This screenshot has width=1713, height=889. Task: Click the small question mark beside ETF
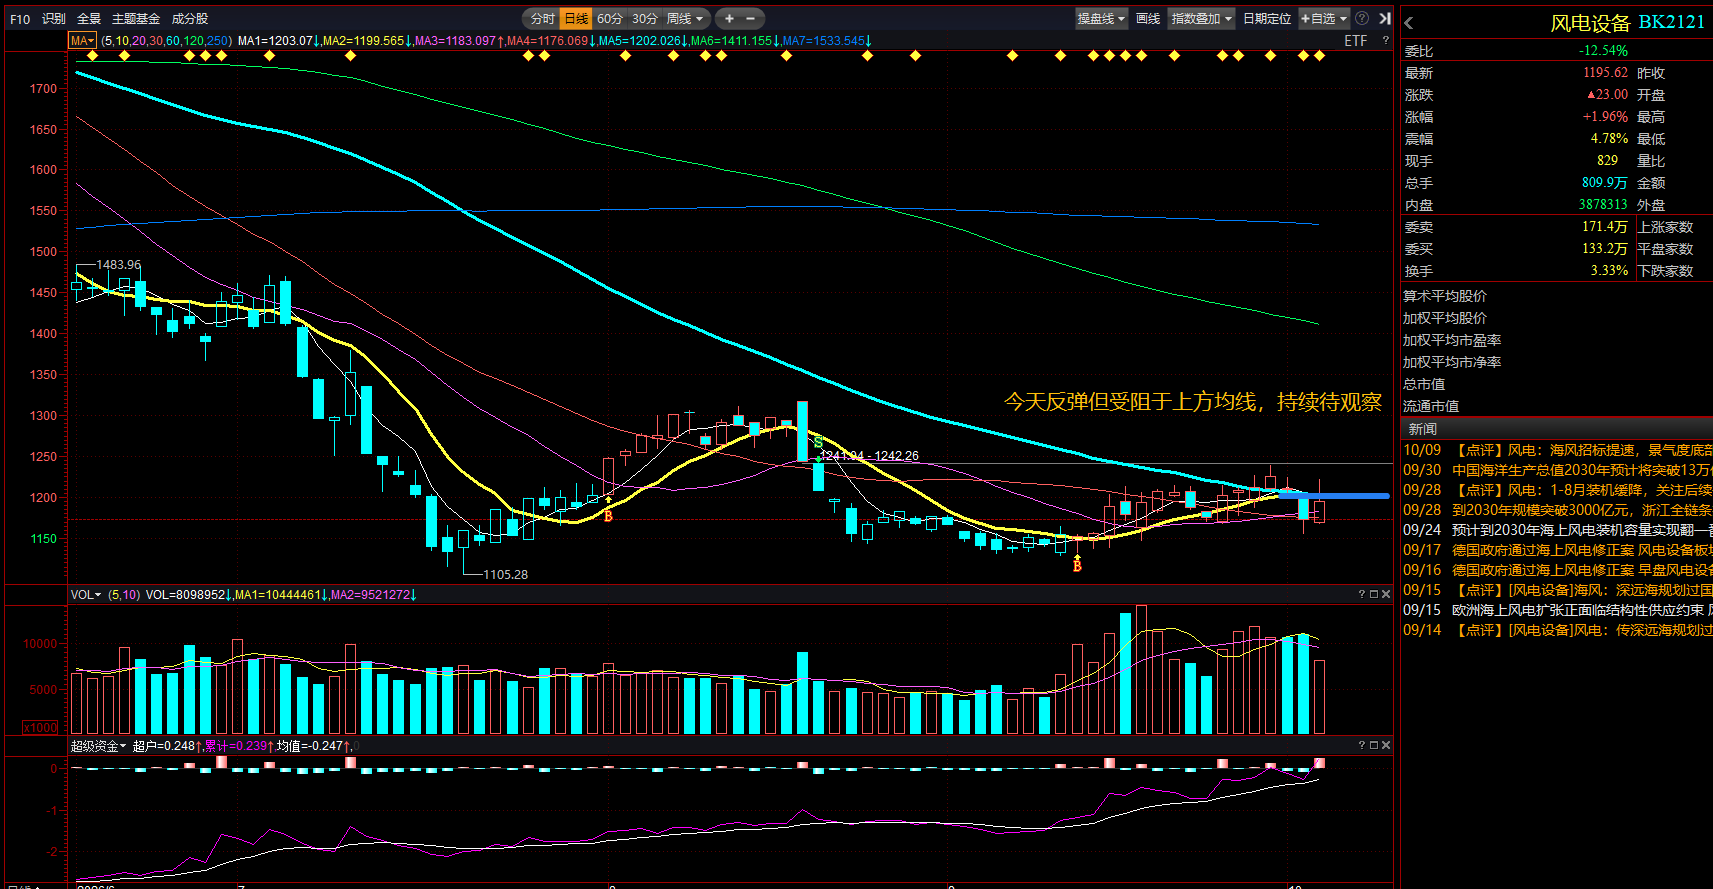[x=1385, y=41]
